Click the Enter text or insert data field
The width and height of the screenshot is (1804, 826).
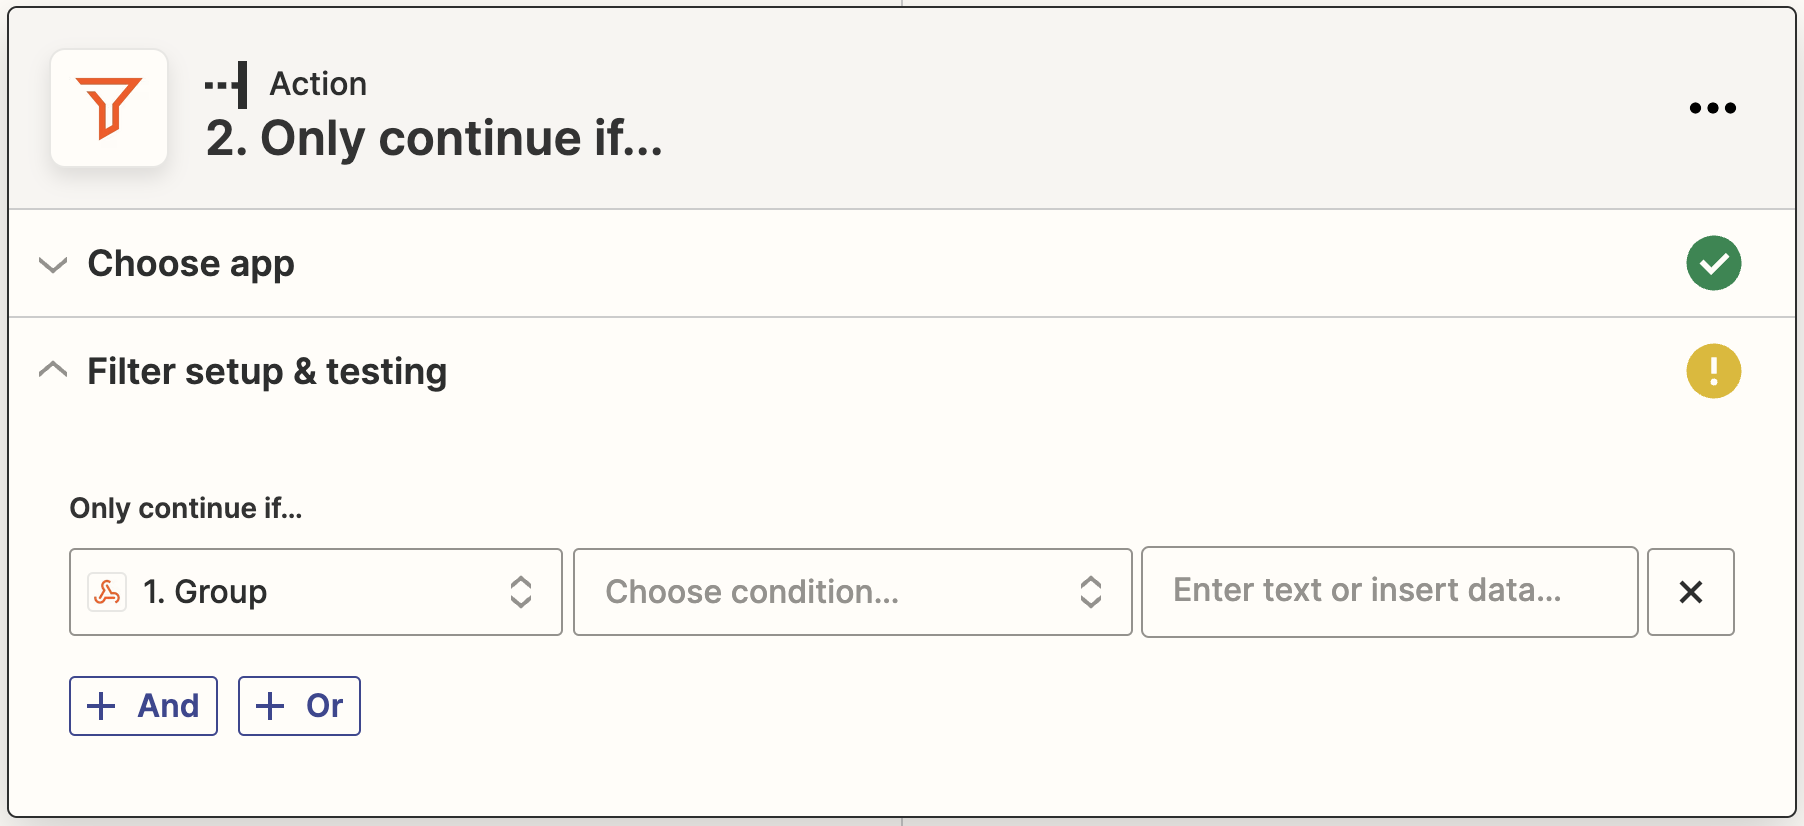[1388, 591]
